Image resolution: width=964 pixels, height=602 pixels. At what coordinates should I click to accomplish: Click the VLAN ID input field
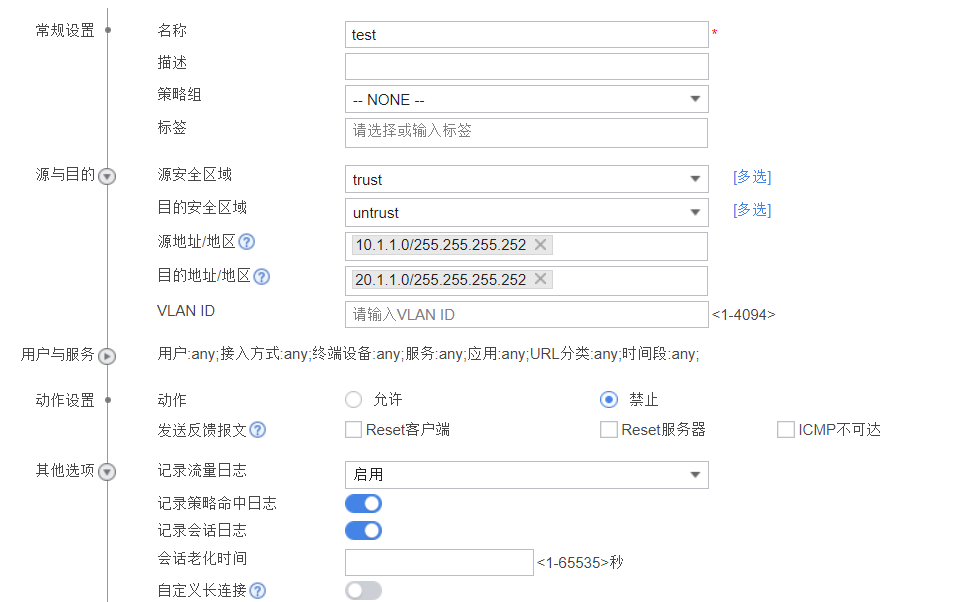pyautogui.click(x=527, y=314)
